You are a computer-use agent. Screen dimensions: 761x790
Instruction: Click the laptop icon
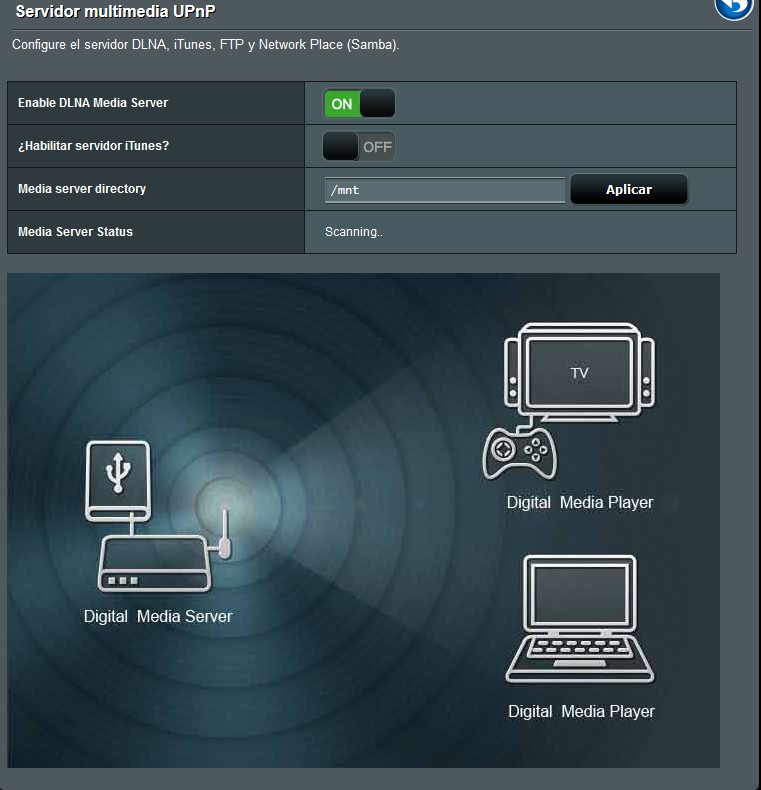pyautogui.click(x=580, y=619)
